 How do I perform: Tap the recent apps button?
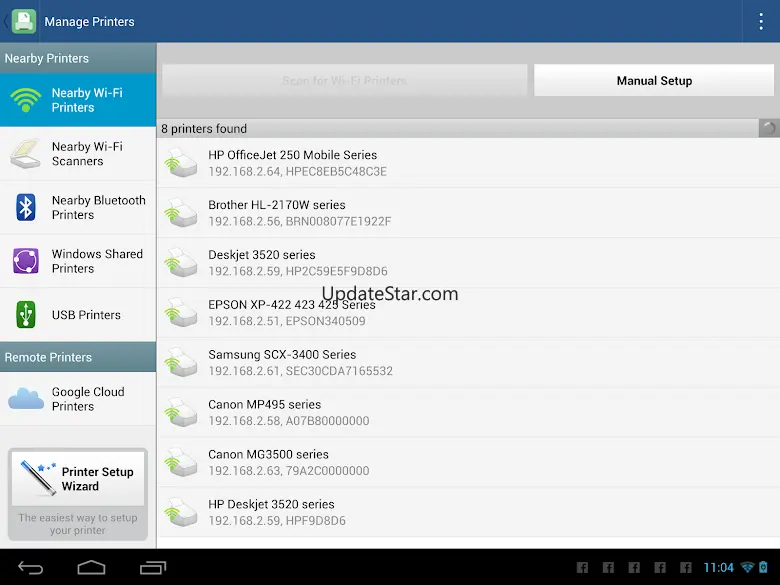pyautogui.click(x=153, y=568)
